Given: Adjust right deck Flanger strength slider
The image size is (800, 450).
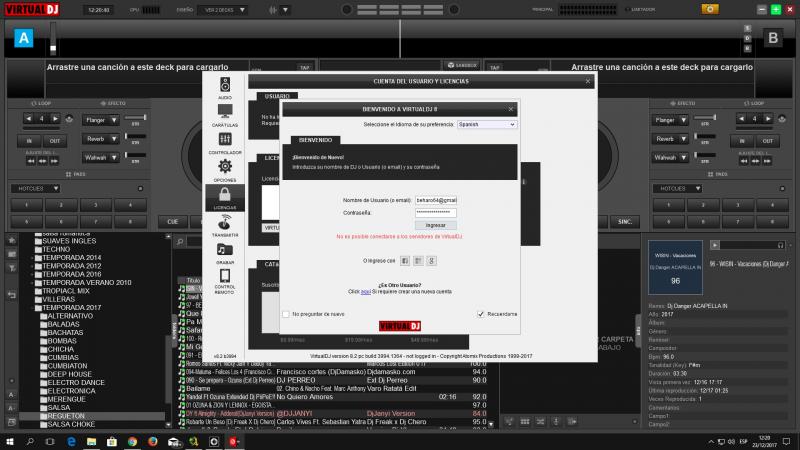Looking at the screenshot, I should [705, 118].
